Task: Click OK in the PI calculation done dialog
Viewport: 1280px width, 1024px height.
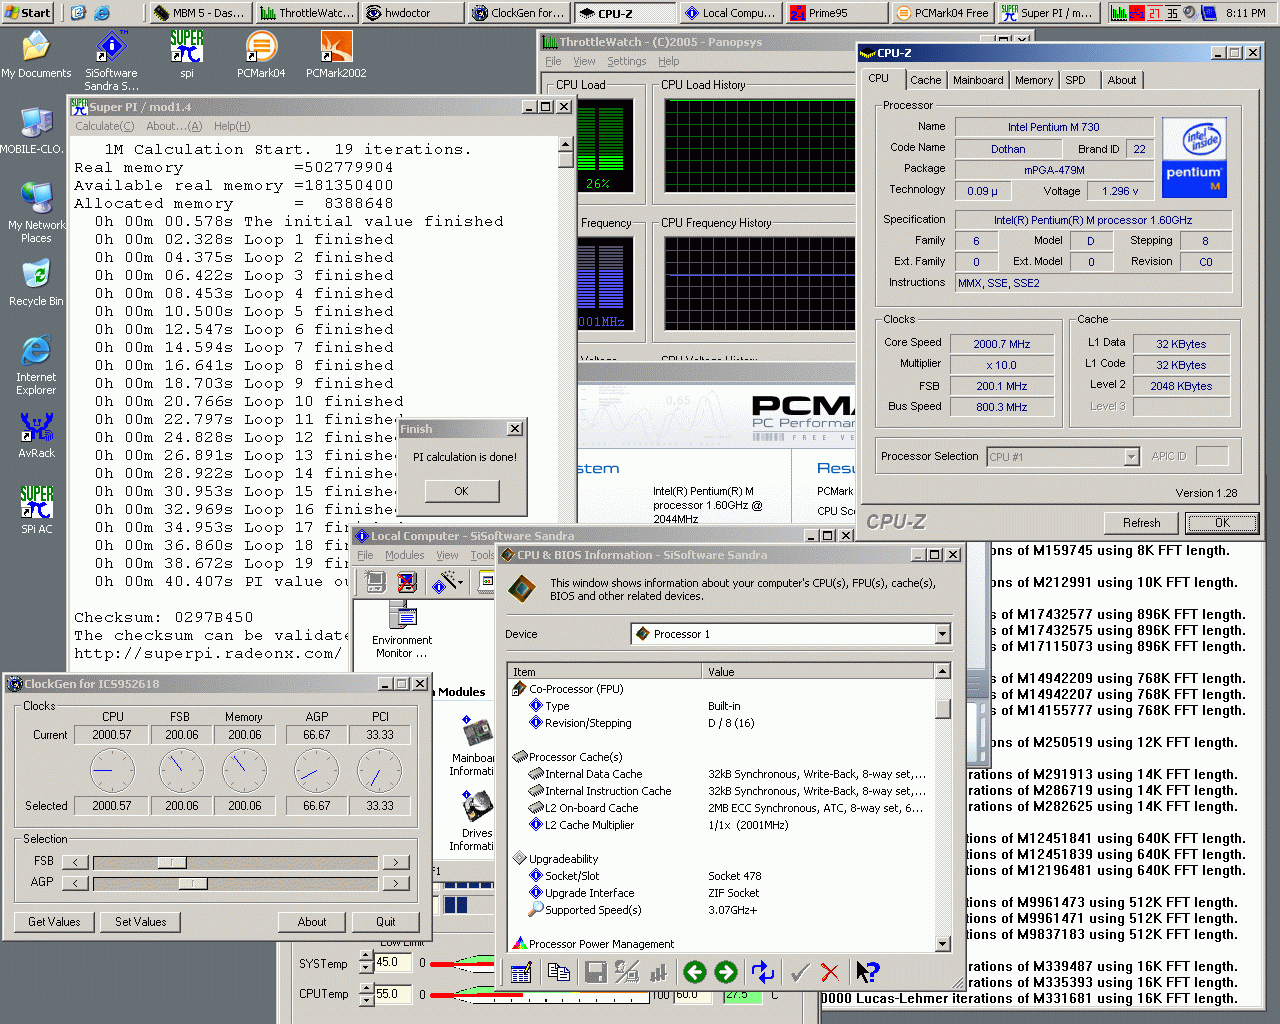Action: tap(461, 491)
